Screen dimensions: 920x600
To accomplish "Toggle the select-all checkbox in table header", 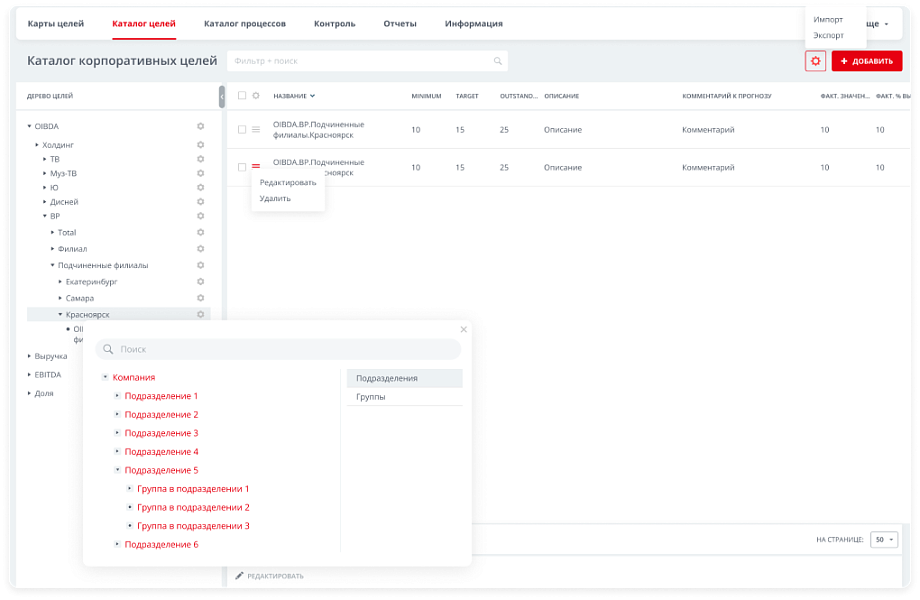I will coord(242,96).
